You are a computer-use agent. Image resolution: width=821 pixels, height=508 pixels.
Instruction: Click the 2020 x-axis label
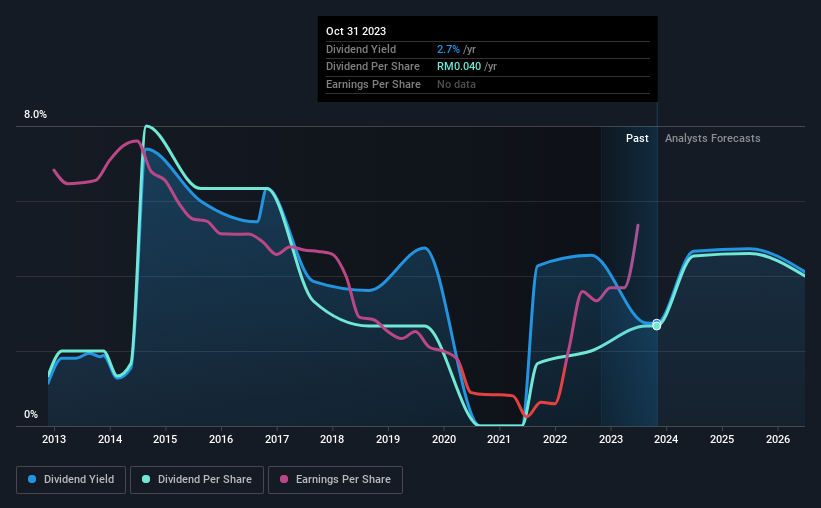pos(444,439)
